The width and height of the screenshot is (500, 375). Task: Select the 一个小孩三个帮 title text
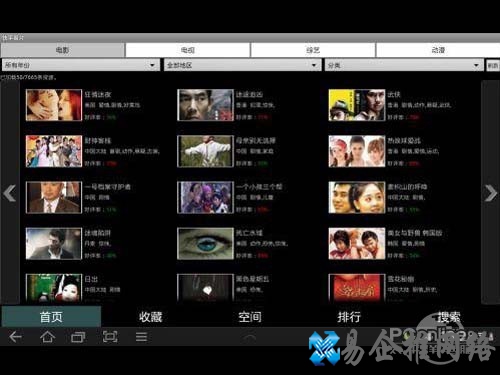[259, 187]
